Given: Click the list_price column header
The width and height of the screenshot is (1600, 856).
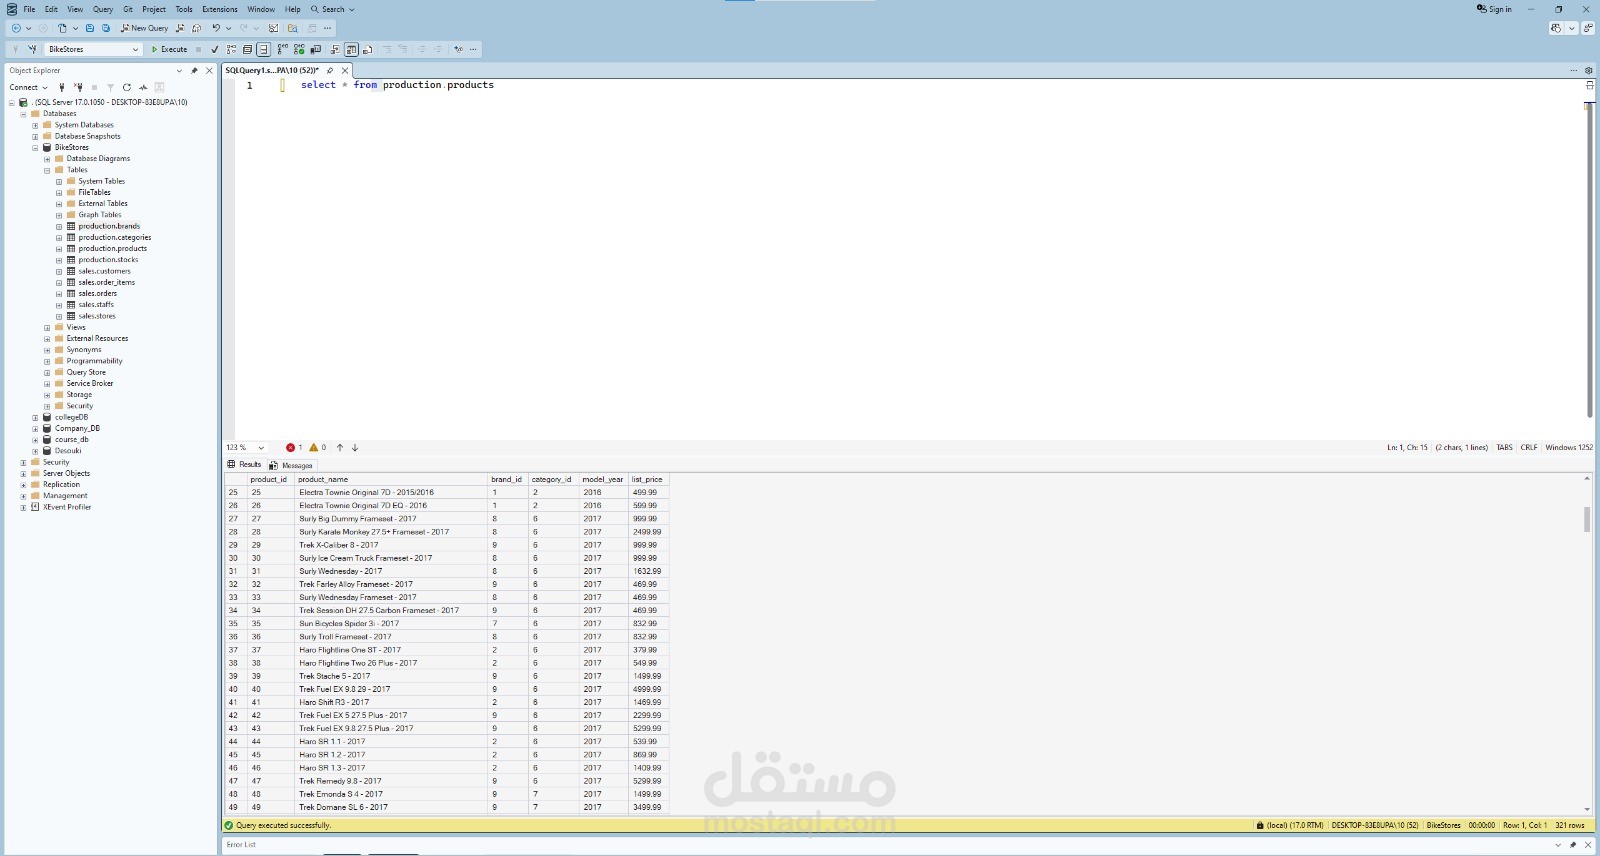Looking at the screenshot, I should point(647,479).
